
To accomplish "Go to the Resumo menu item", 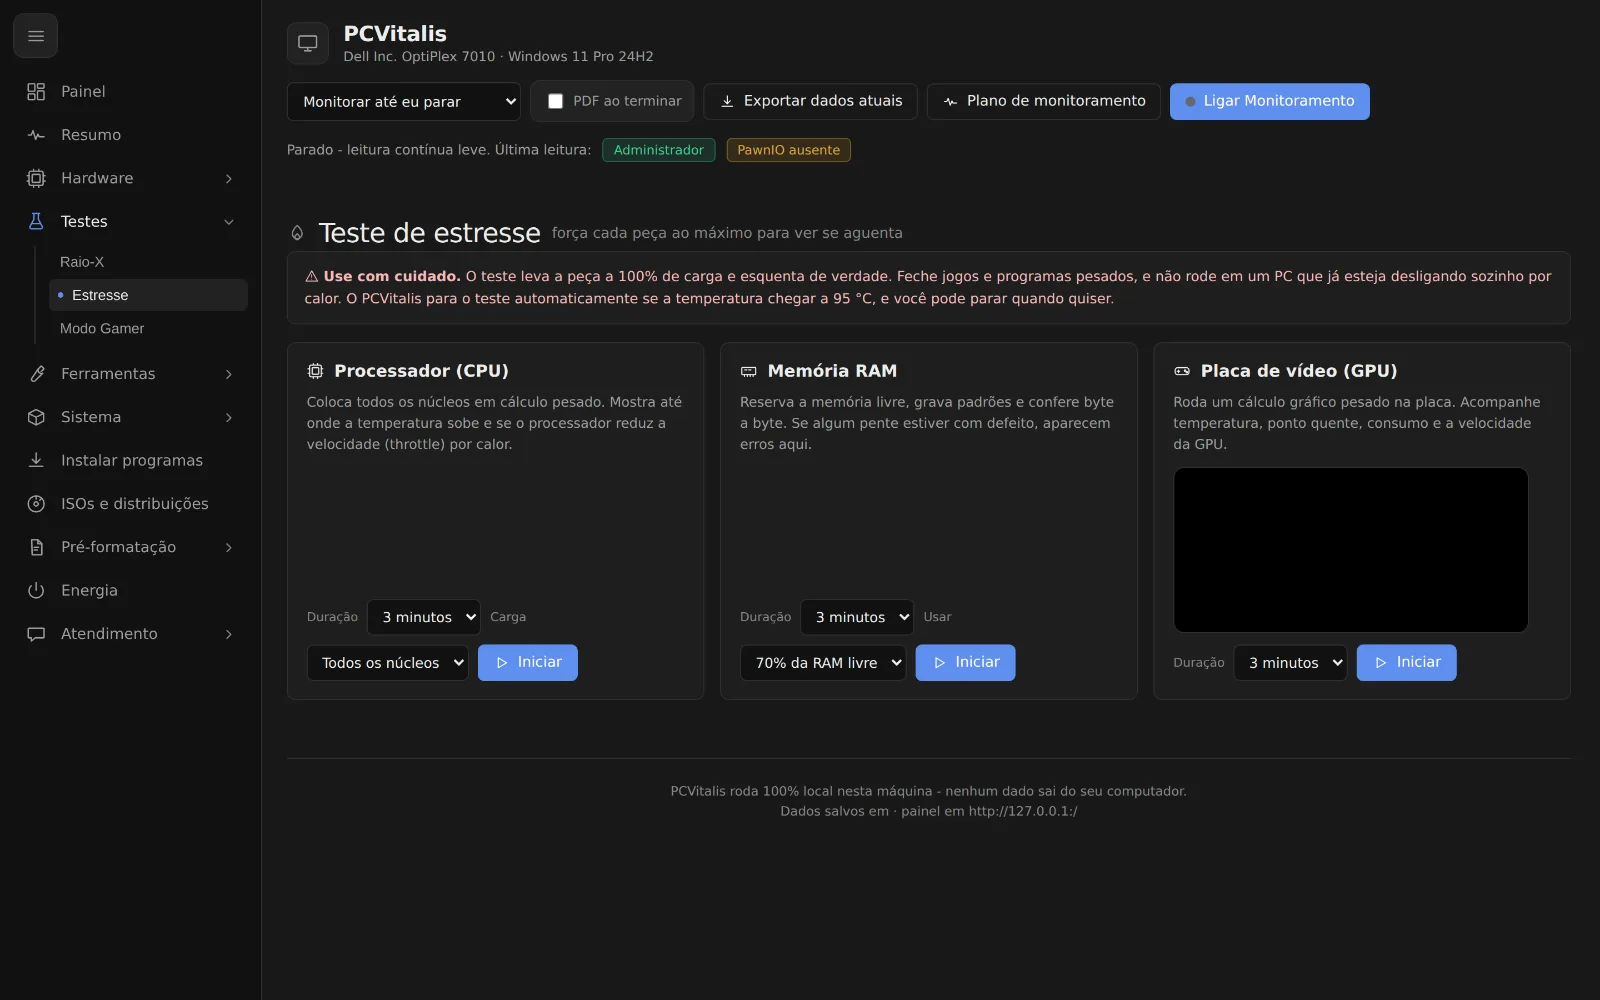I will click(131, 135).
